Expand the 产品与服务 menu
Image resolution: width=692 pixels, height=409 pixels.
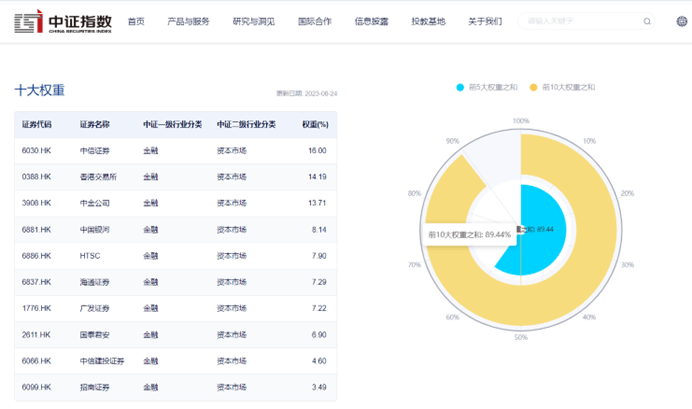click(x=188, y=21)
